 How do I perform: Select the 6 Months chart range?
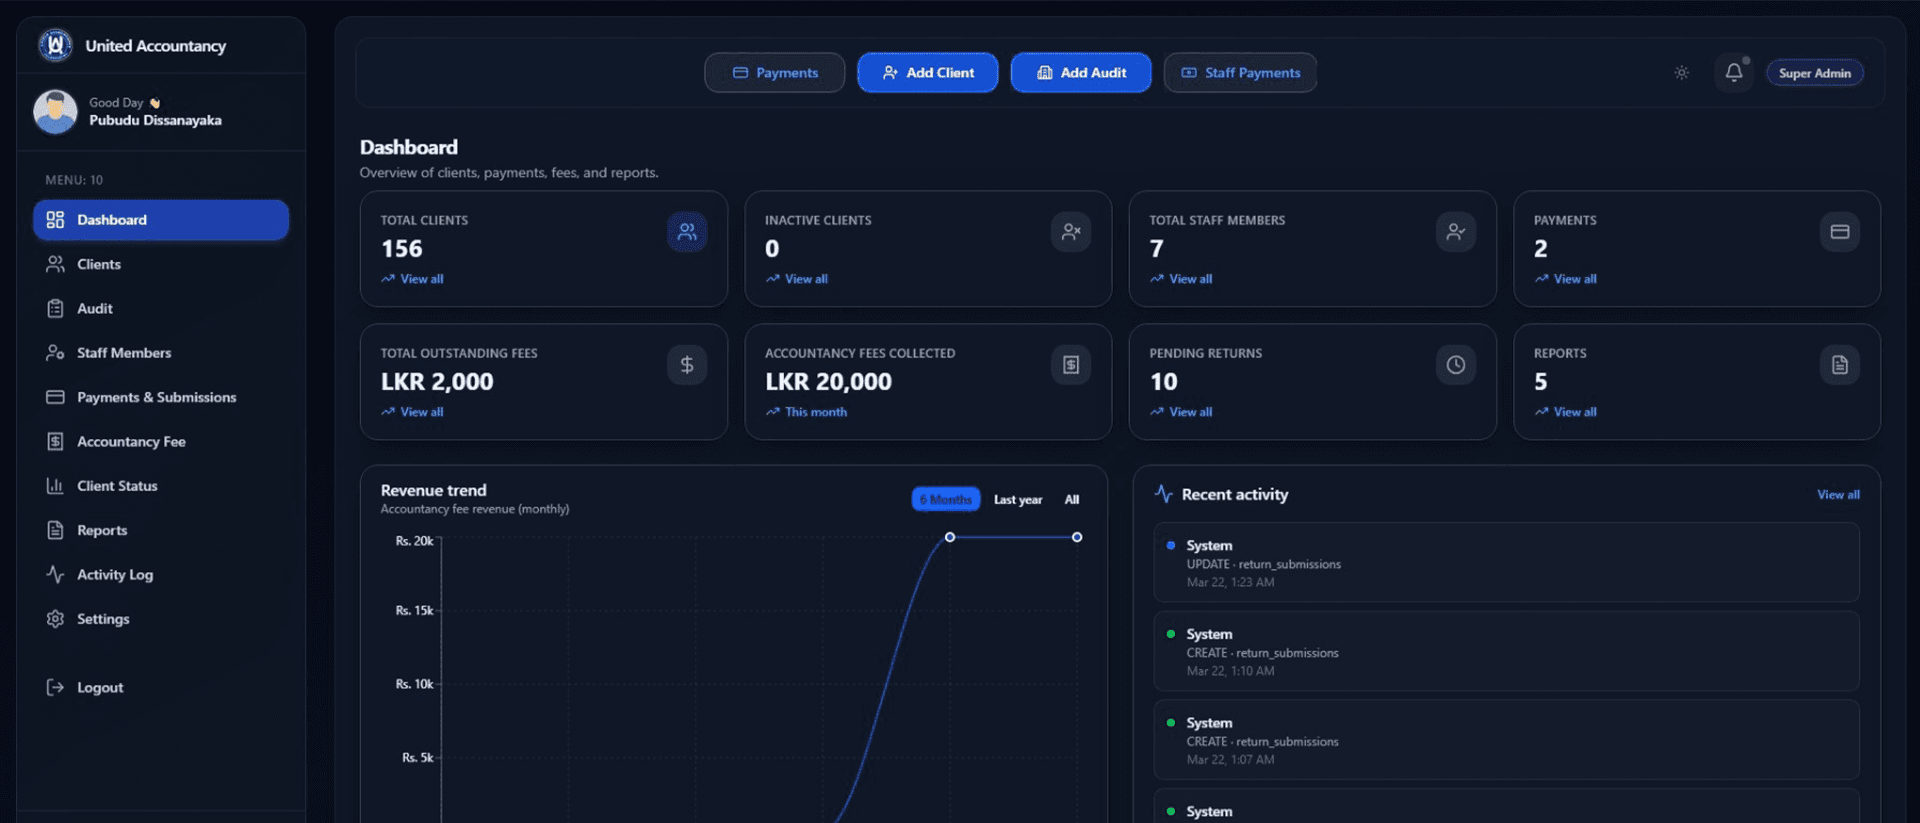point(945,499)
